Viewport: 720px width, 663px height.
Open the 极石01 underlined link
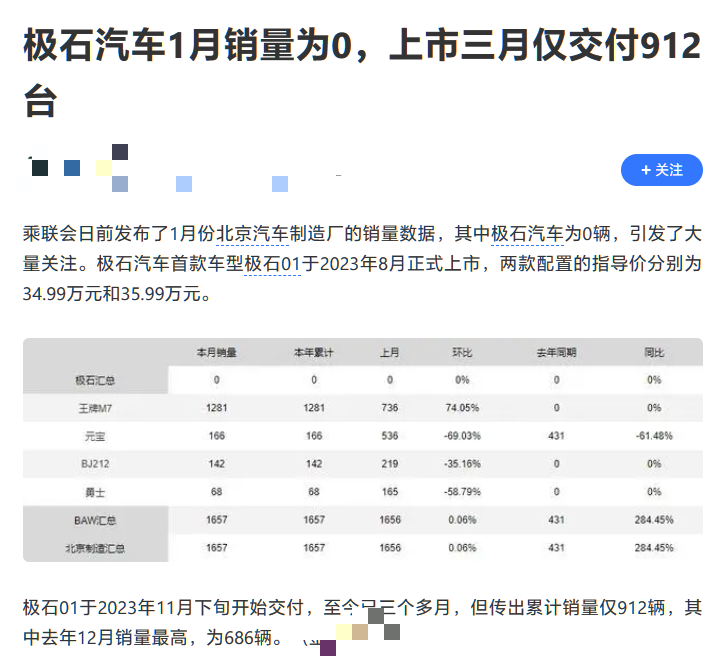272,264
